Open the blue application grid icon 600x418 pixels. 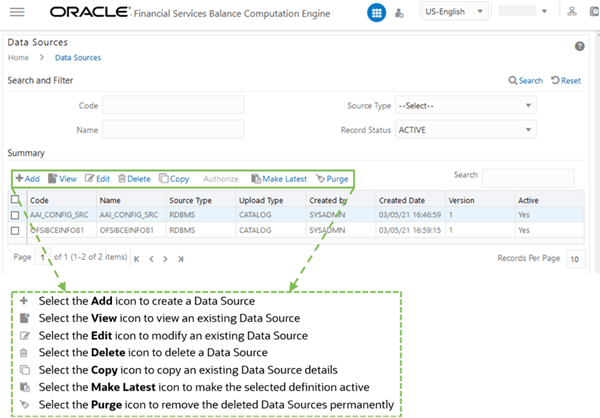[376, 13]
